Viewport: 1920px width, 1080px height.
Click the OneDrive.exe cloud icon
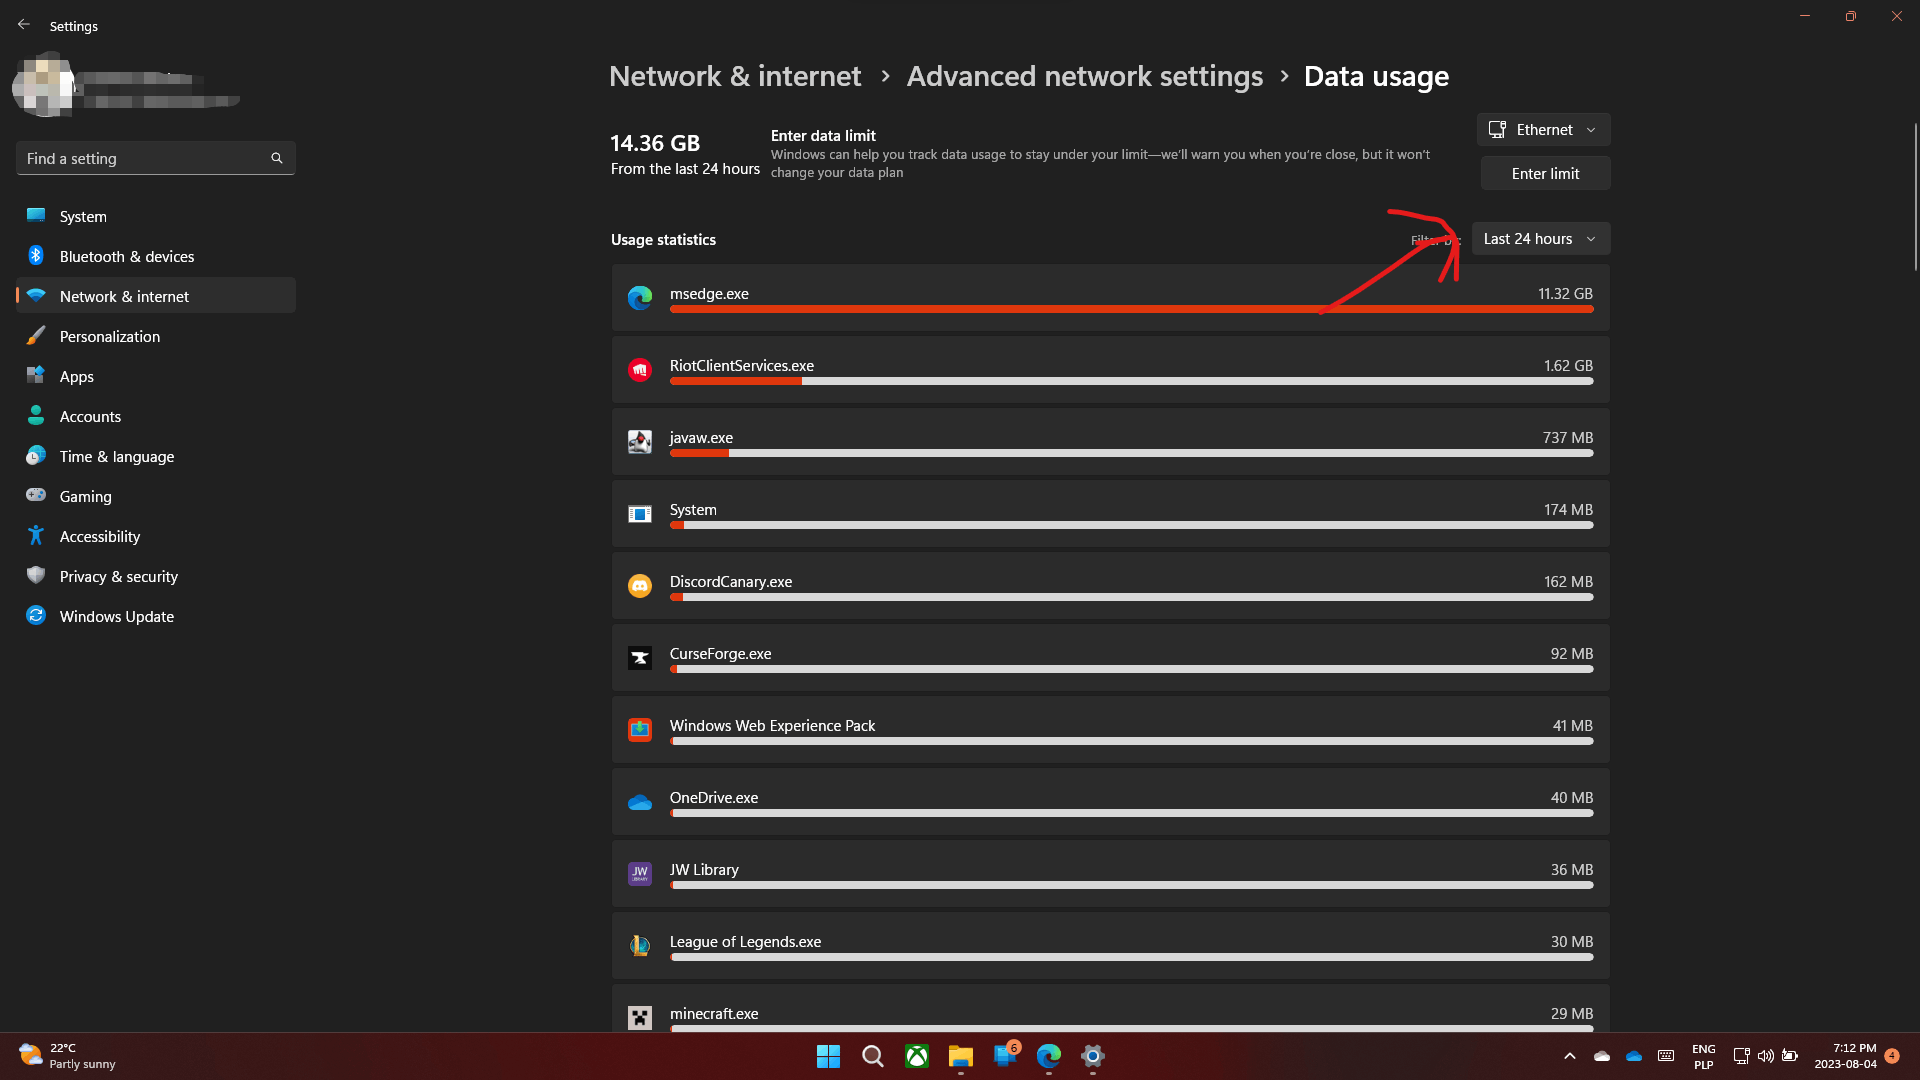[x=640, y=802]
